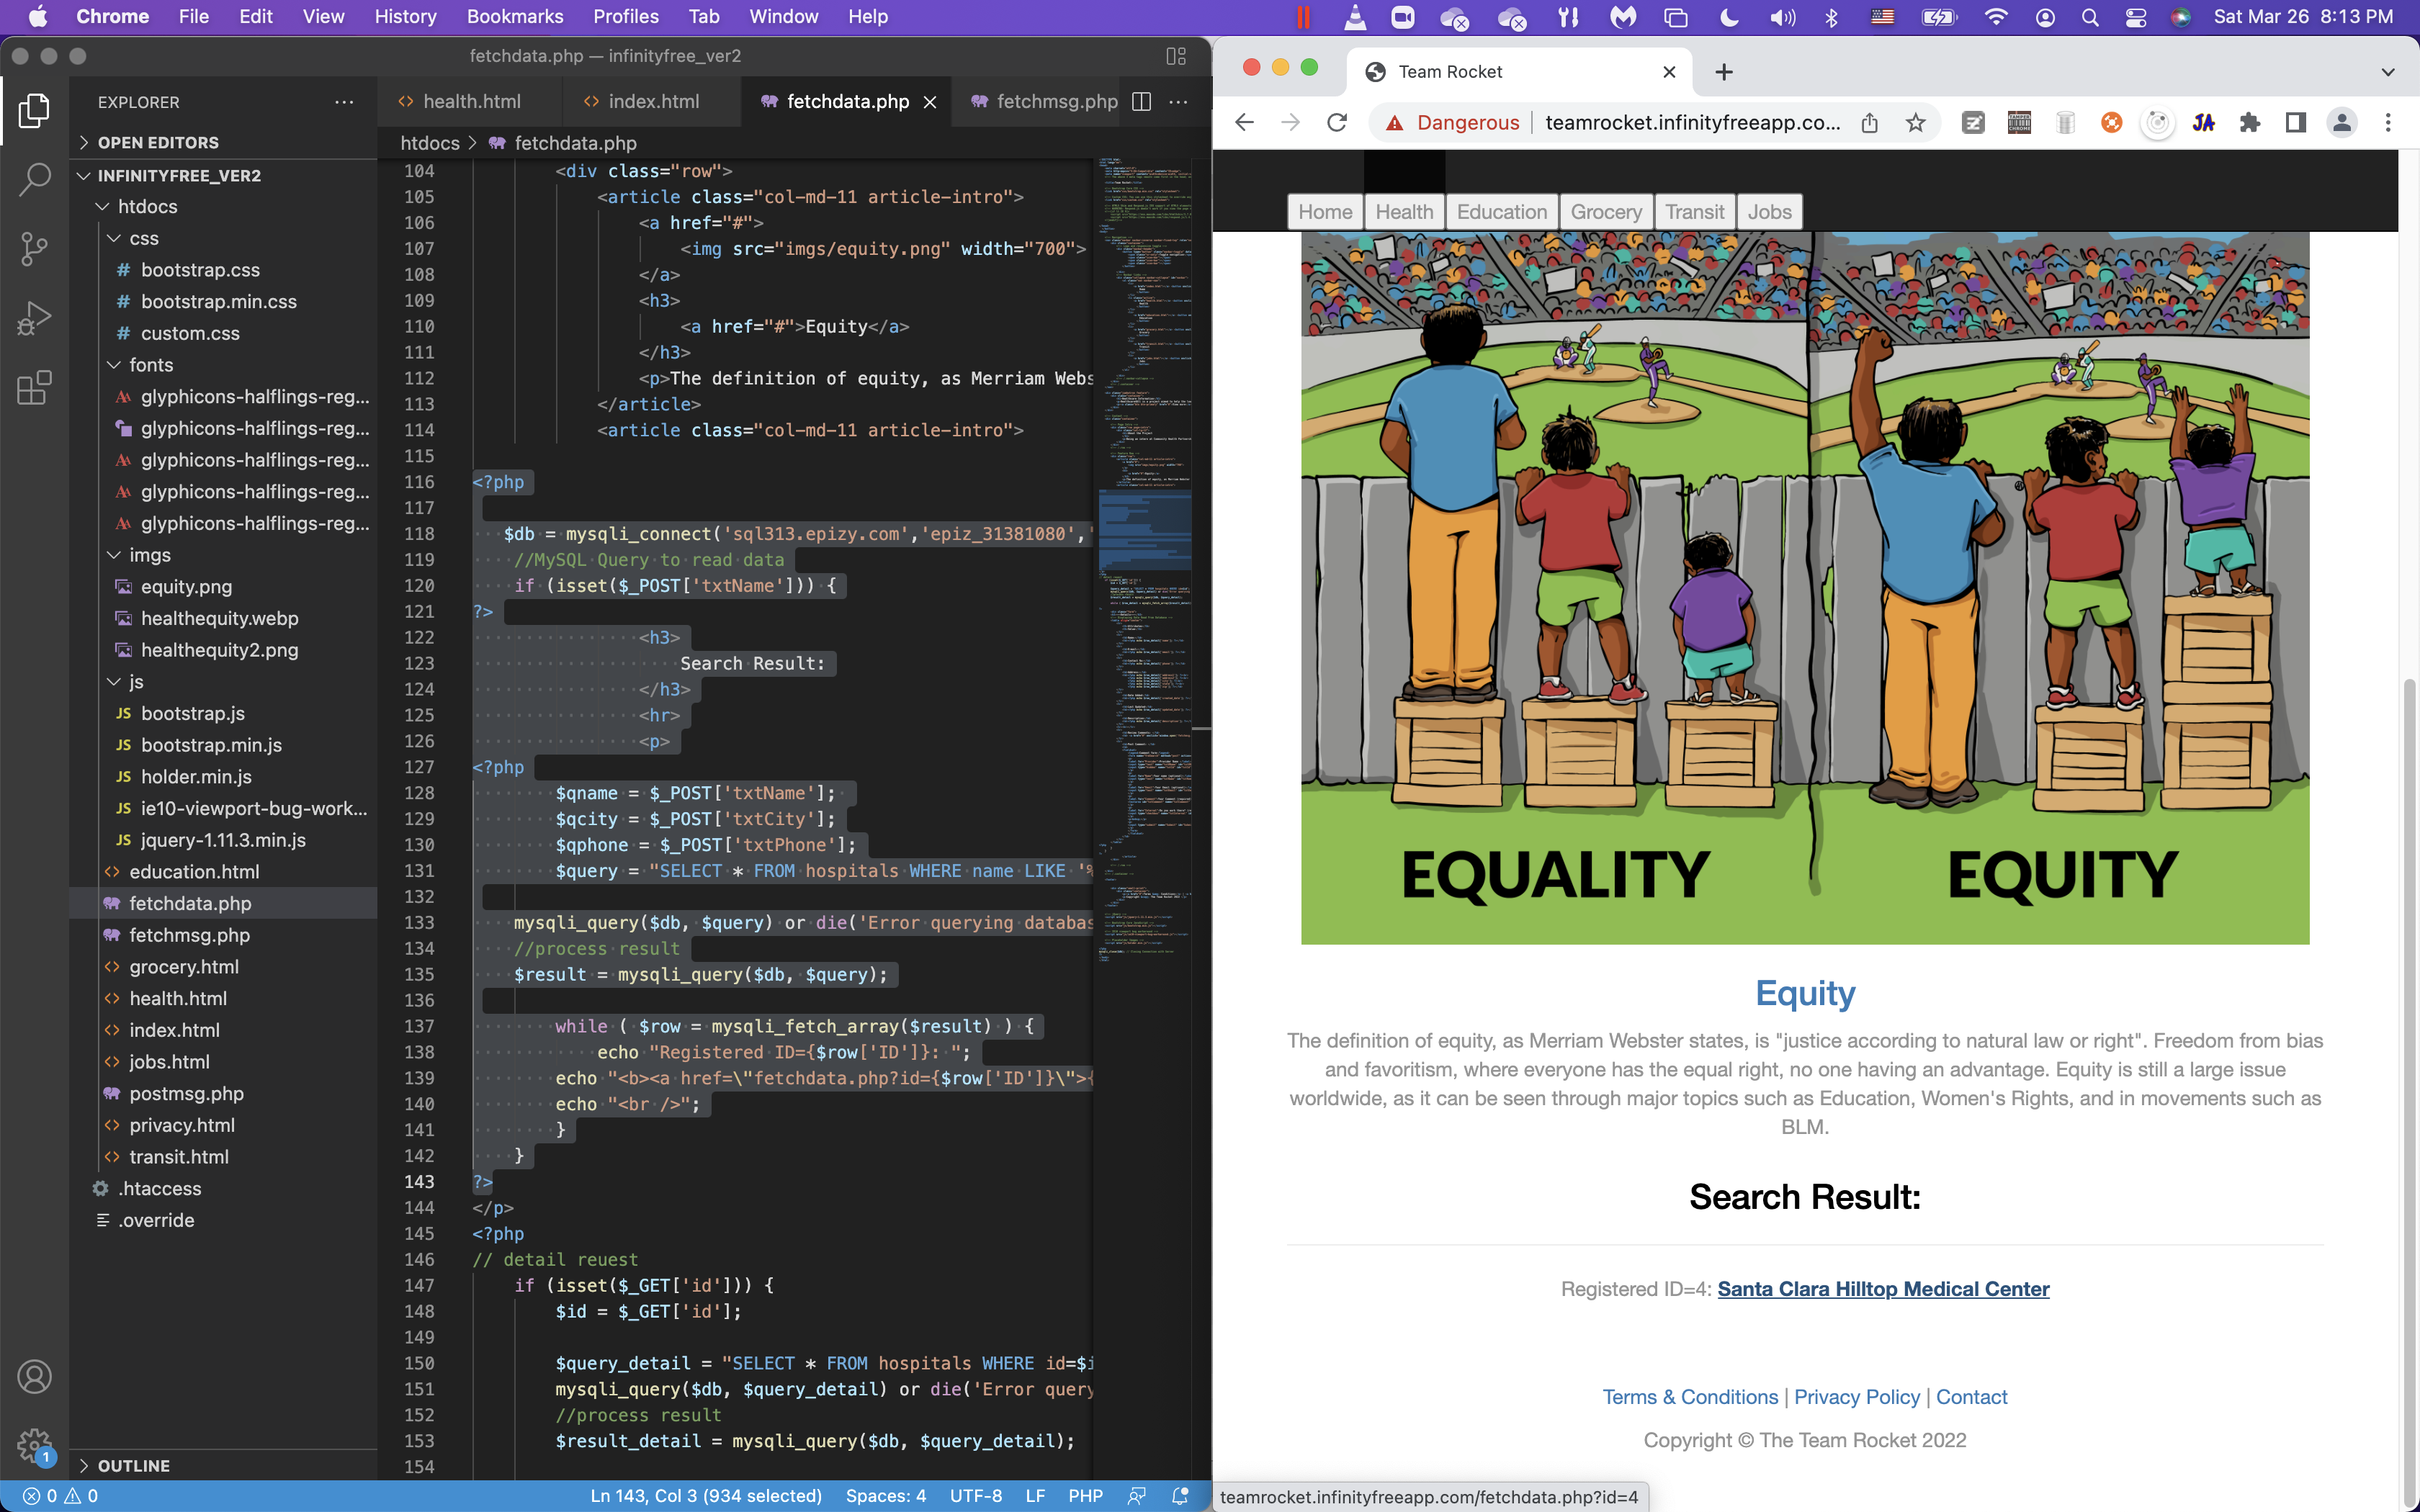
Task: Click the Split Editor Right icon
Action: 1141,102
